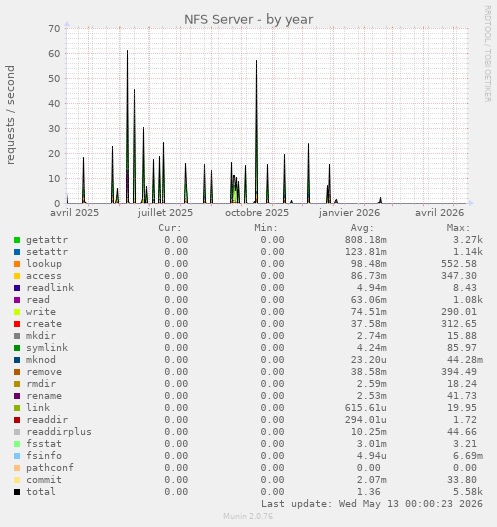Click the access yellow legend swatch
Image resolution: width=497 pixels, height=527 pixels.
click(x=17, y=276)
